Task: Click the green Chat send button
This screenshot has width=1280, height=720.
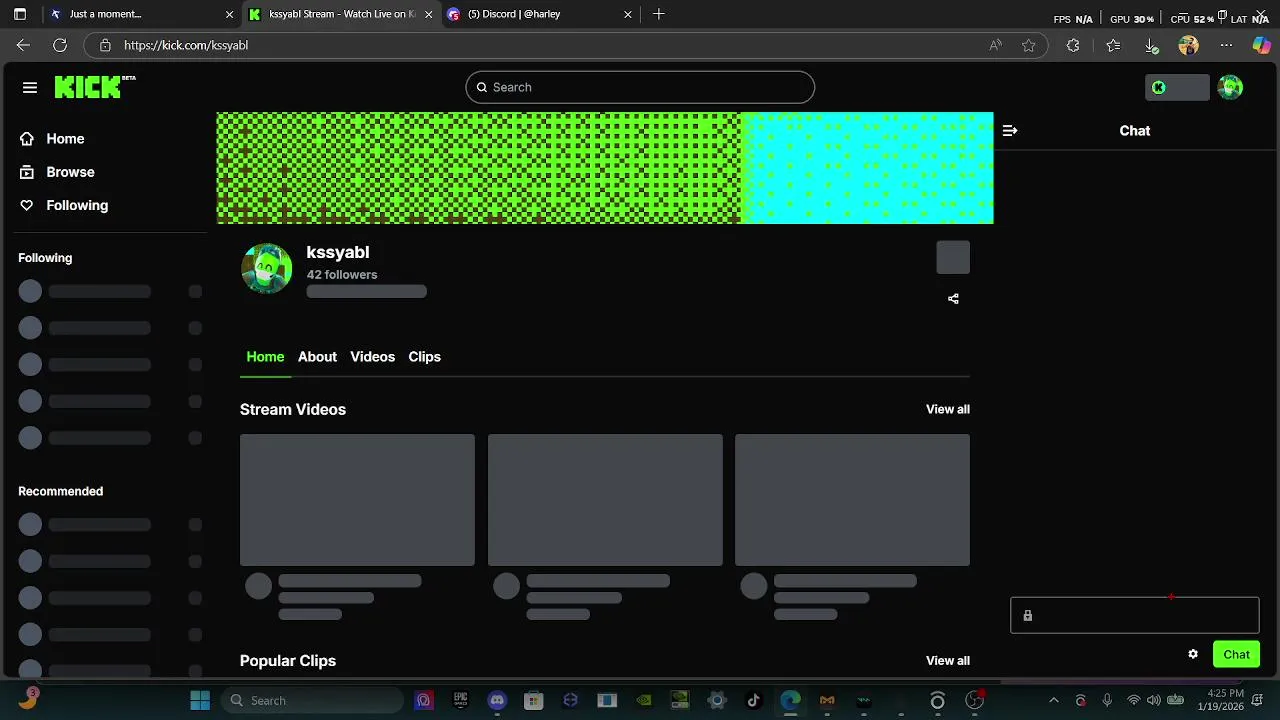Action: 1236,655
